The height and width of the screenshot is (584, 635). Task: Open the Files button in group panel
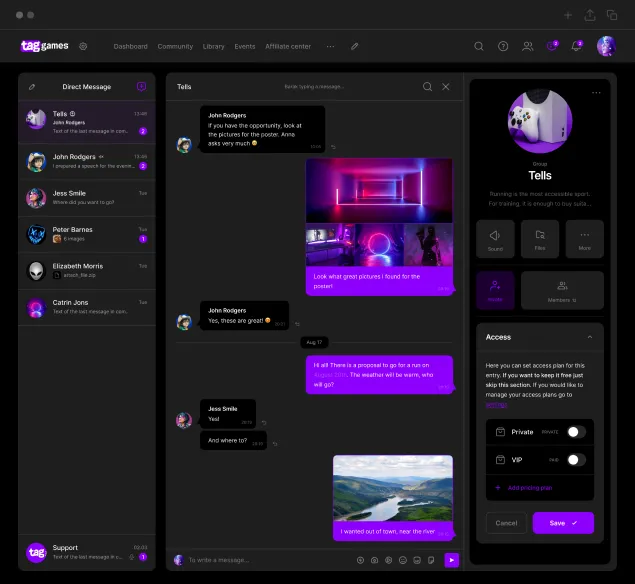[x=540, y=240]
